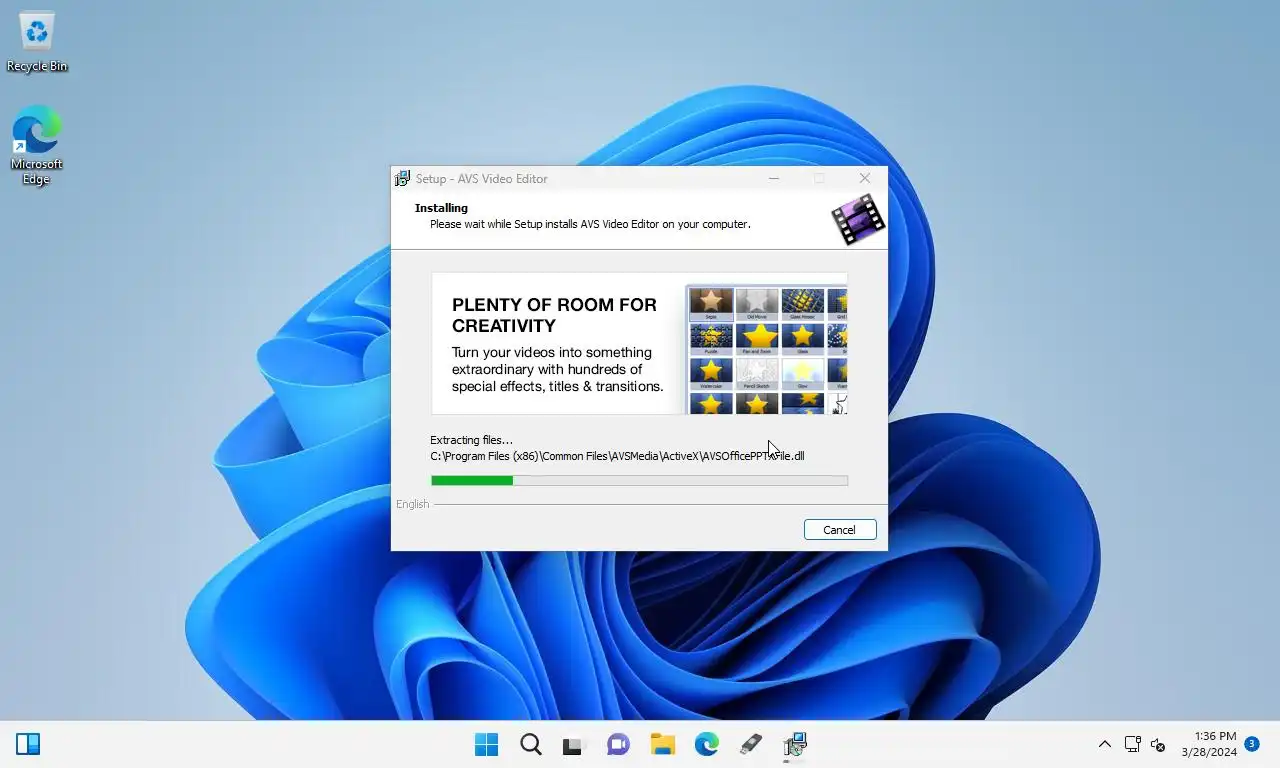This screenshot has width=1280, height=768.
Task: Click the "English" language label
Action: pyautogui.click(x=412, y=504)
